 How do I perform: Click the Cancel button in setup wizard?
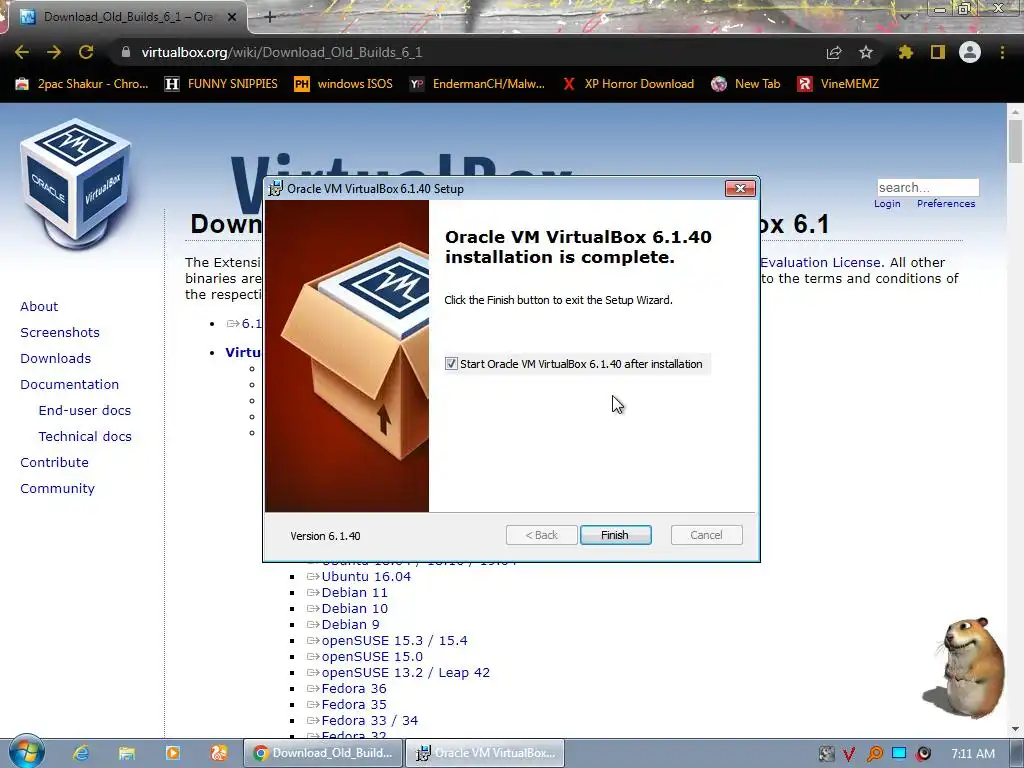click(706, 535)
